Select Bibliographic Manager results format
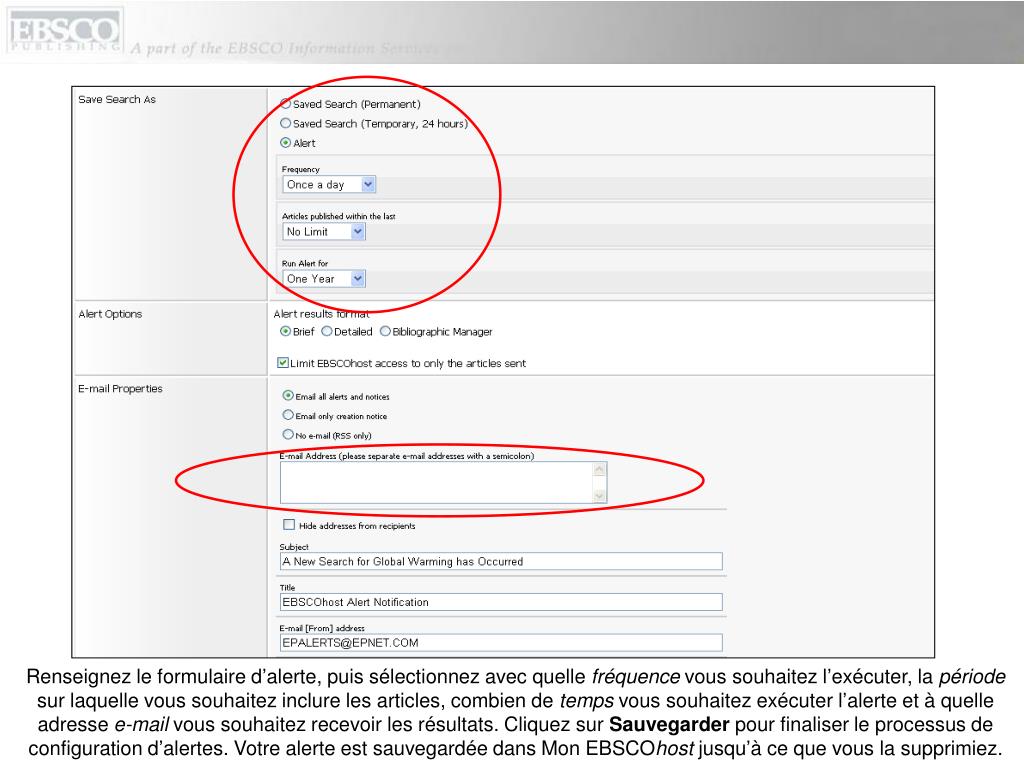This screenshot has width=1024, height=768. [385, 332]
